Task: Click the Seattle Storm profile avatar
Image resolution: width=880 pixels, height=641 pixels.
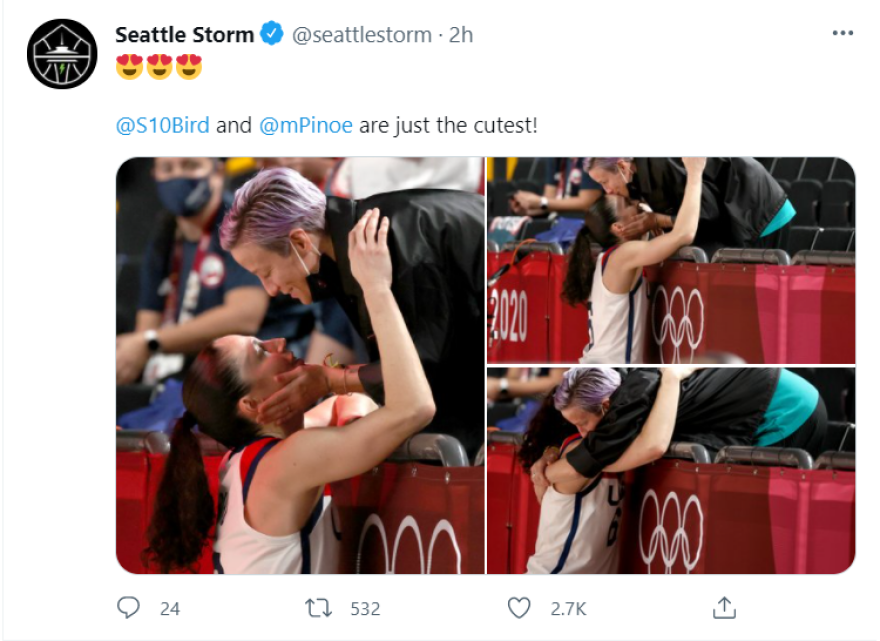Action: pos(62,54)
